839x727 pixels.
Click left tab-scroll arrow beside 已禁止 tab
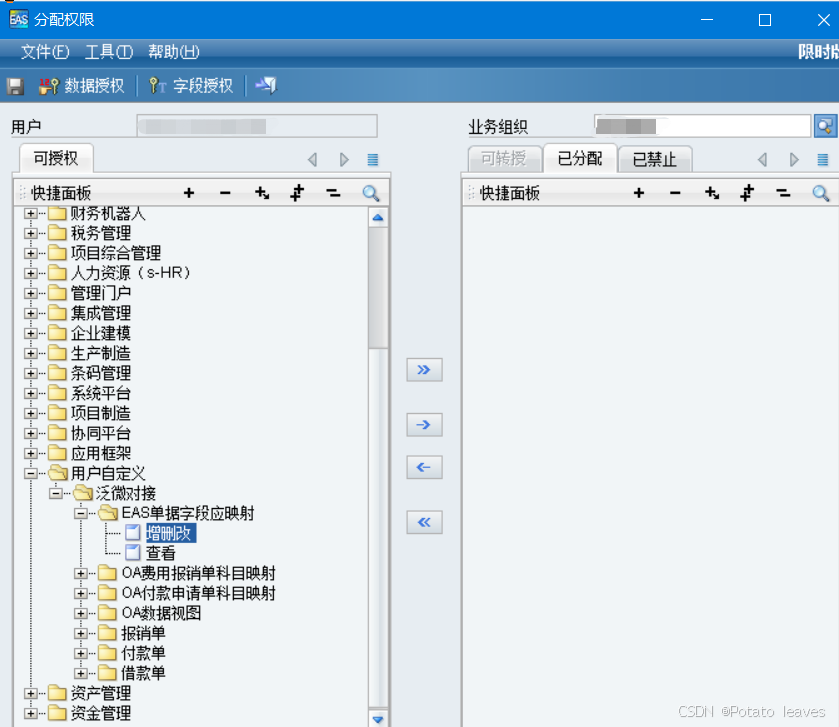pos(762,159)
